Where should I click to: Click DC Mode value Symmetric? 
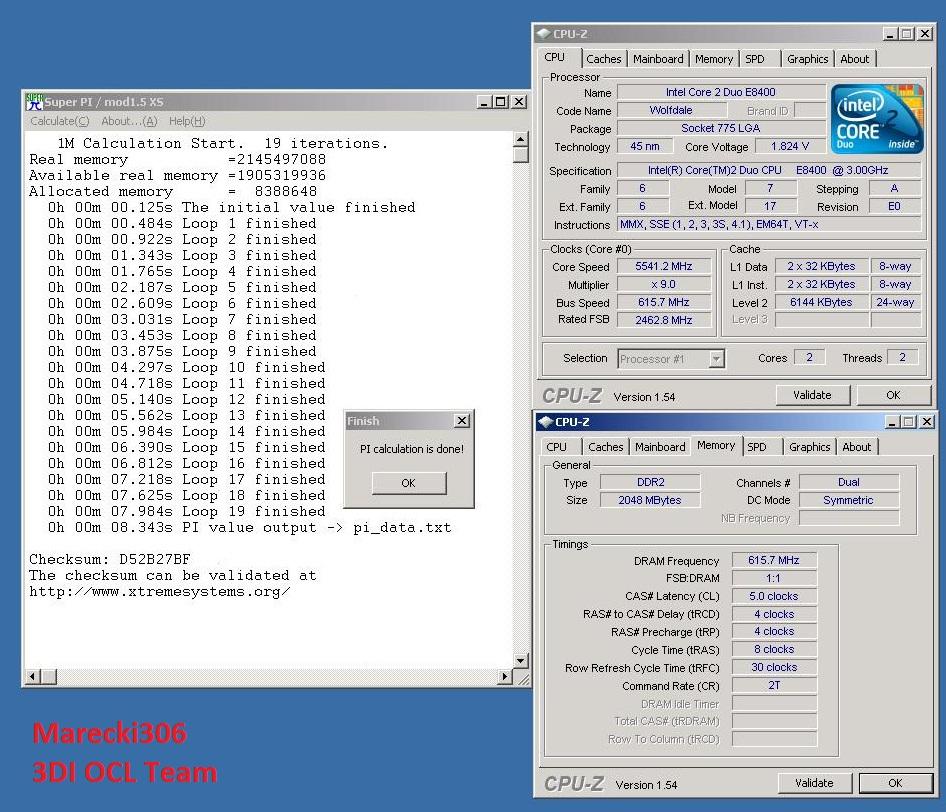849,500
